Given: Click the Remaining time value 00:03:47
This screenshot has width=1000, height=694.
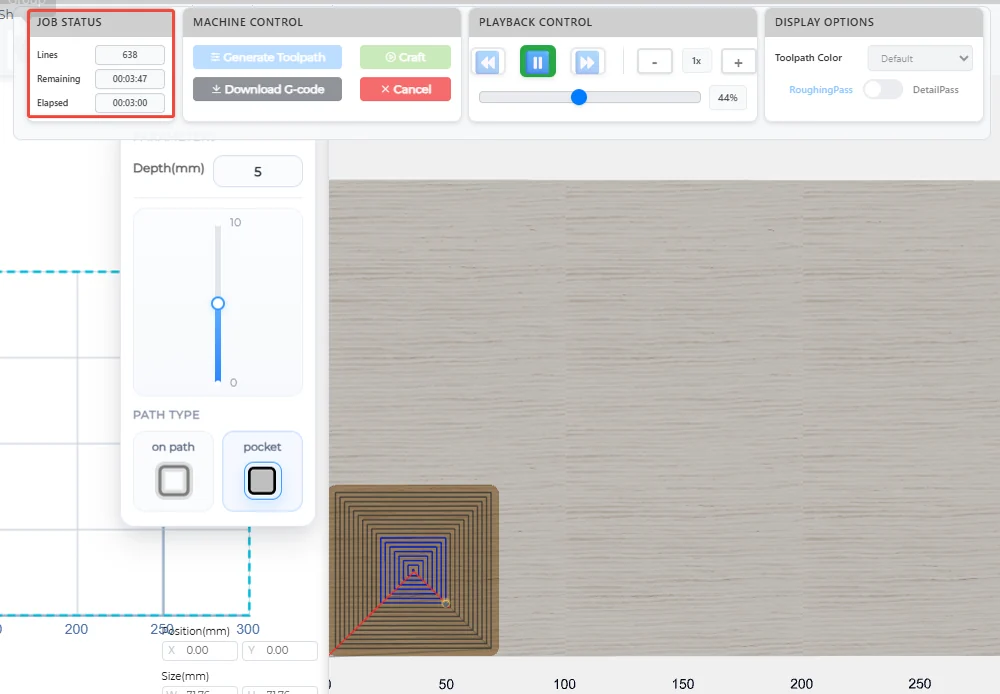Looking at the screenshot, I should click(130, 78).
